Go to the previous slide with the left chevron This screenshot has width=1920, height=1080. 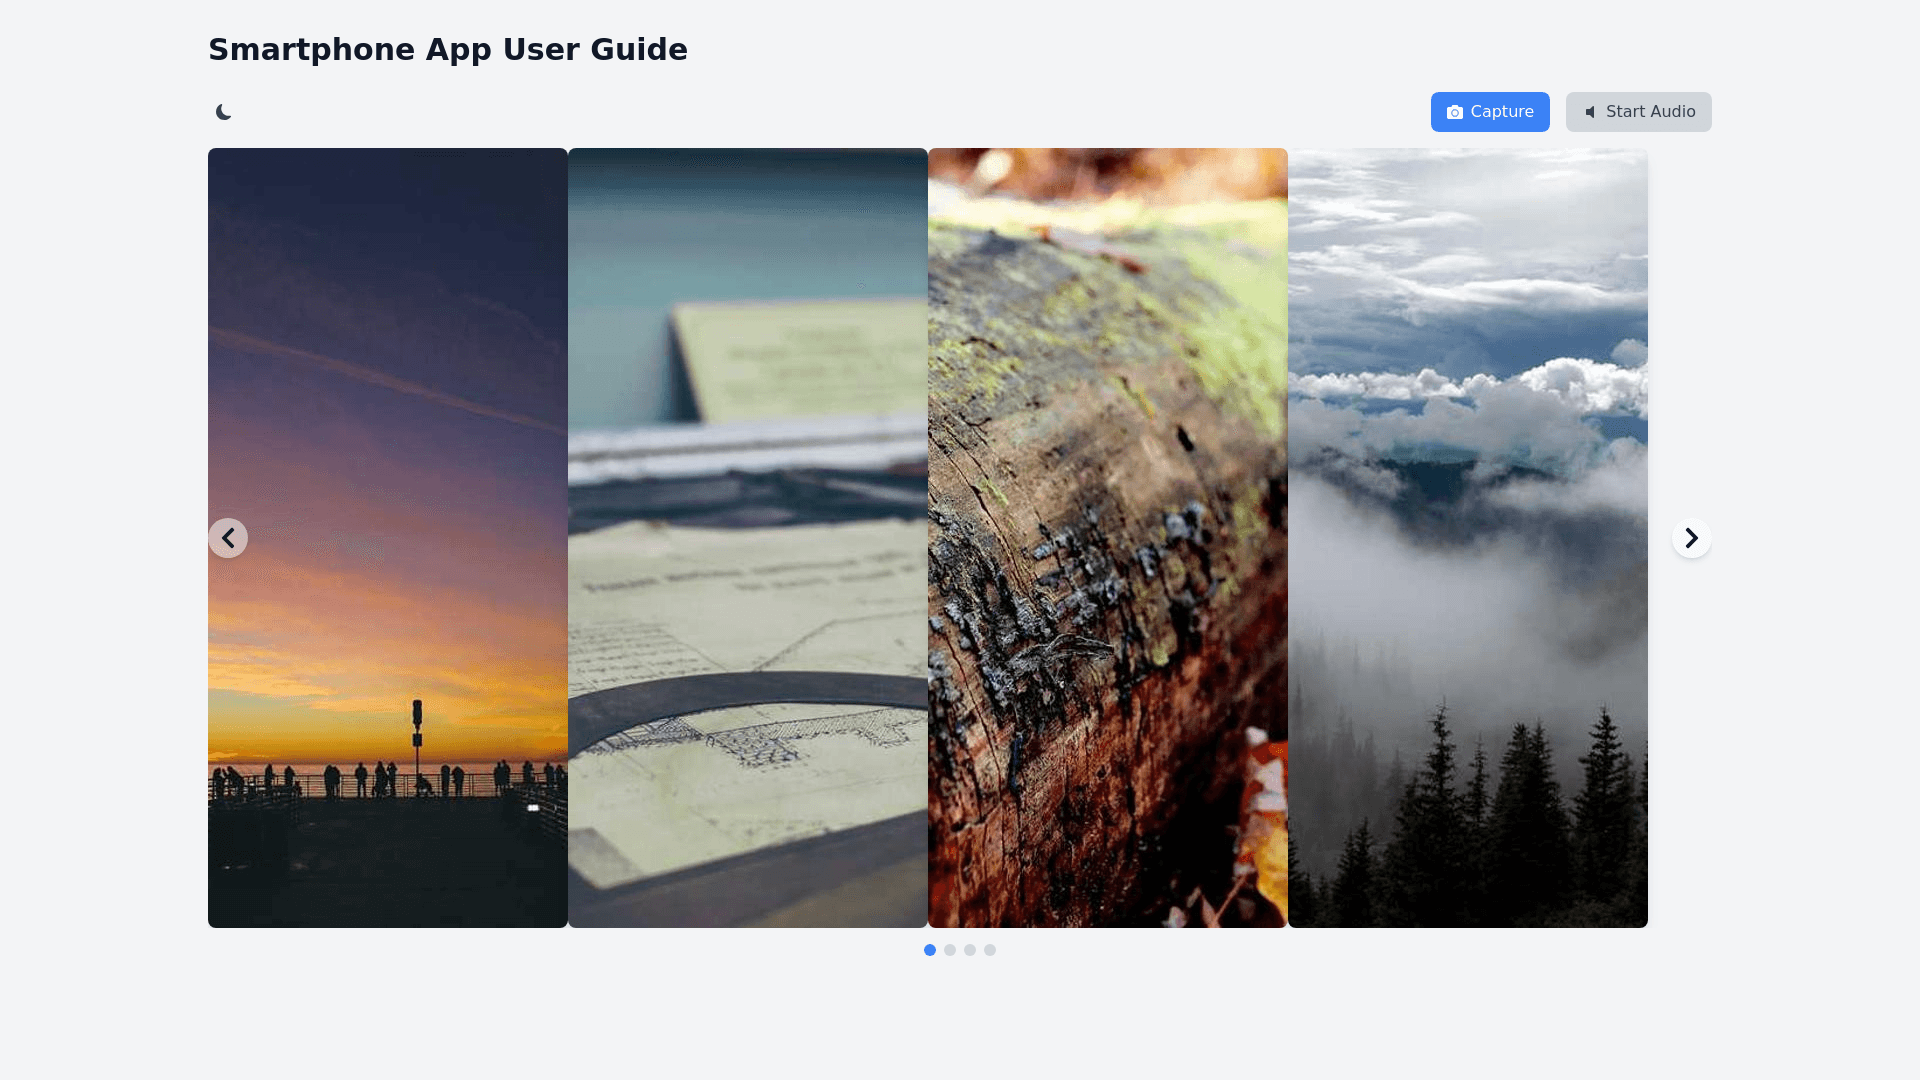tap(228, 538)
